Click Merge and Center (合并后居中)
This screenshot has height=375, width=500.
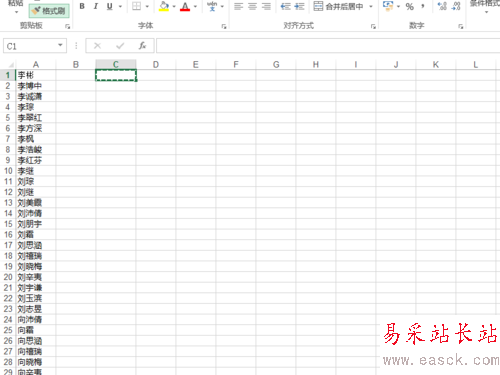pos(338,6)
